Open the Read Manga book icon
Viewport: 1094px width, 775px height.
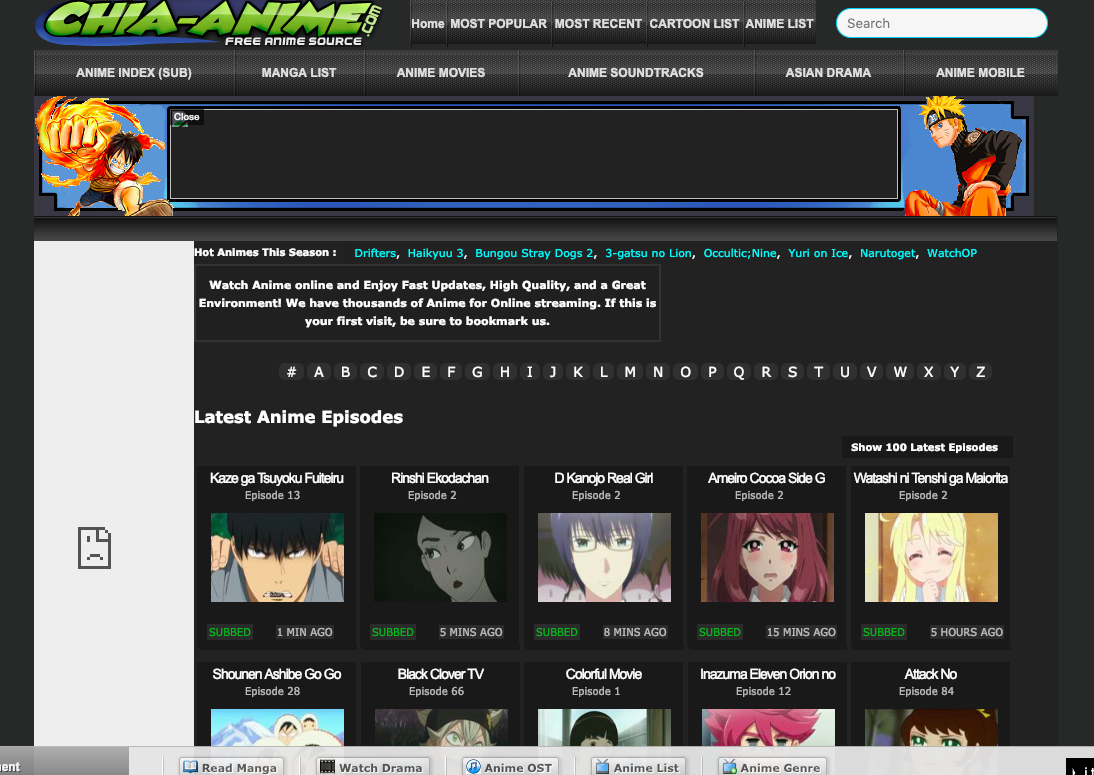(x=190, y=767)
